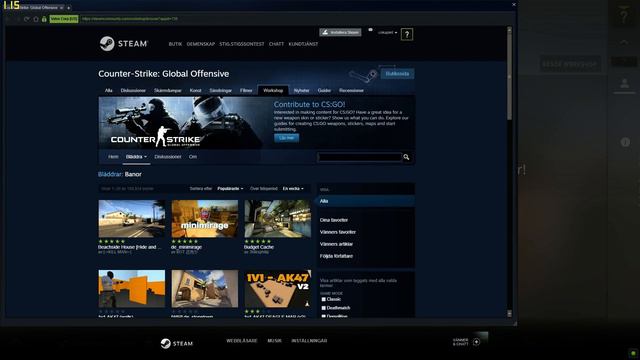Switch to the Guider tab

(324, 91)
